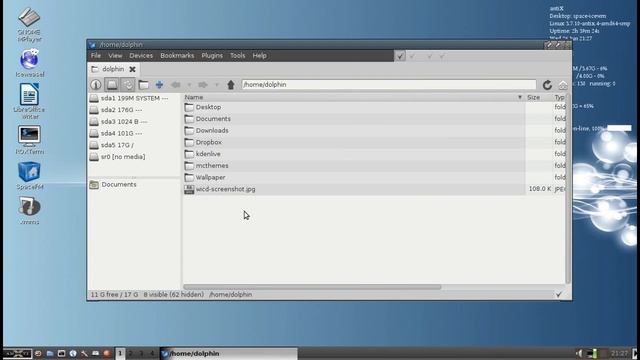The image size is (640, 360).
Task: Toggle the bookmarks side pane button
Action: pyautogui.click(x=128, y=84)
